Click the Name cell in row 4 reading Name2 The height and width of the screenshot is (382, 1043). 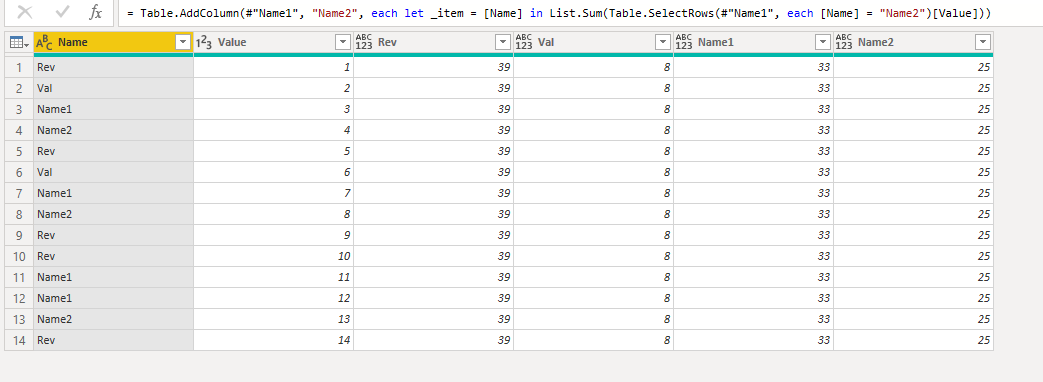tap(114, 130)
